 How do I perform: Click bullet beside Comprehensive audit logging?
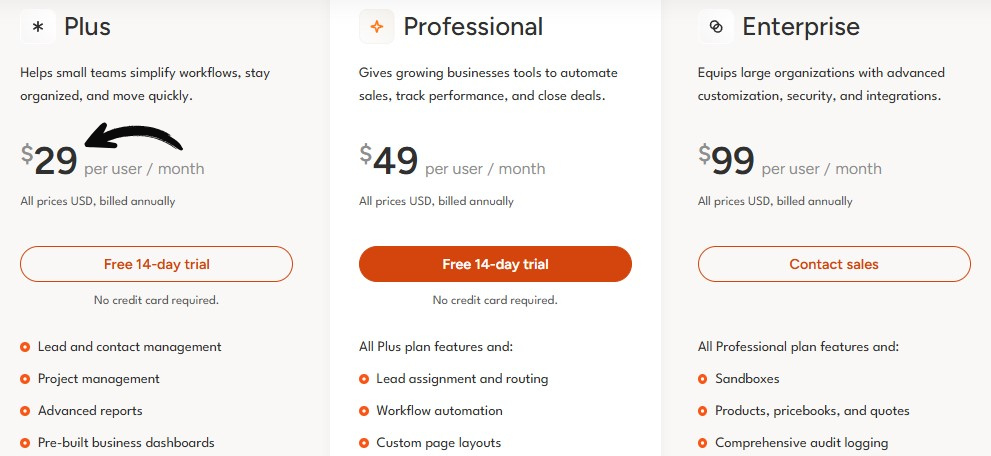(x=703, y=443)
